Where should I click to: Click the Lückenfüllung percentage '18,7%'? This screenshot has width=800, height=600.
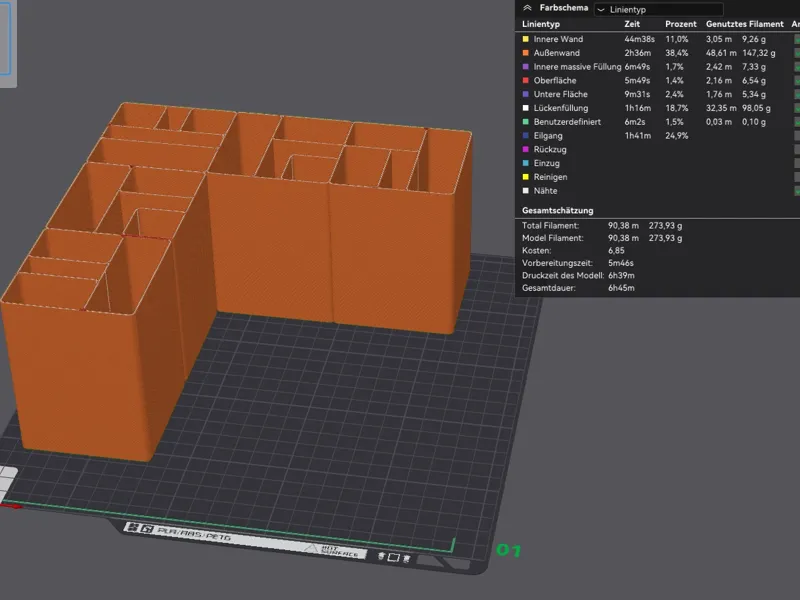677,108
